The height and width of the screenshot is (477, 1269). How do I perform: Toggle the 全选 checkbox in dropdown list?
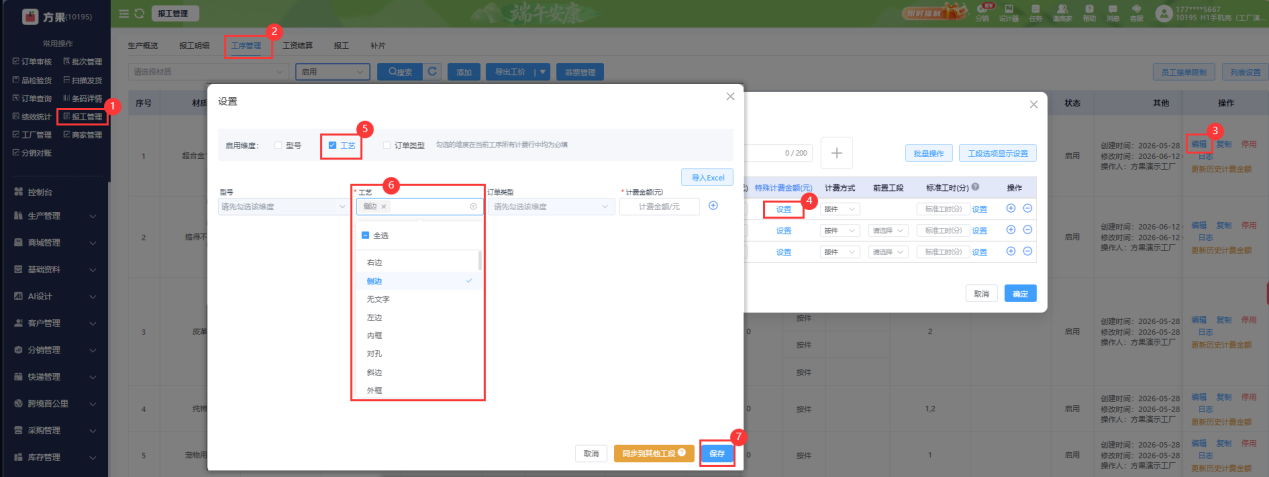(365, 235)
